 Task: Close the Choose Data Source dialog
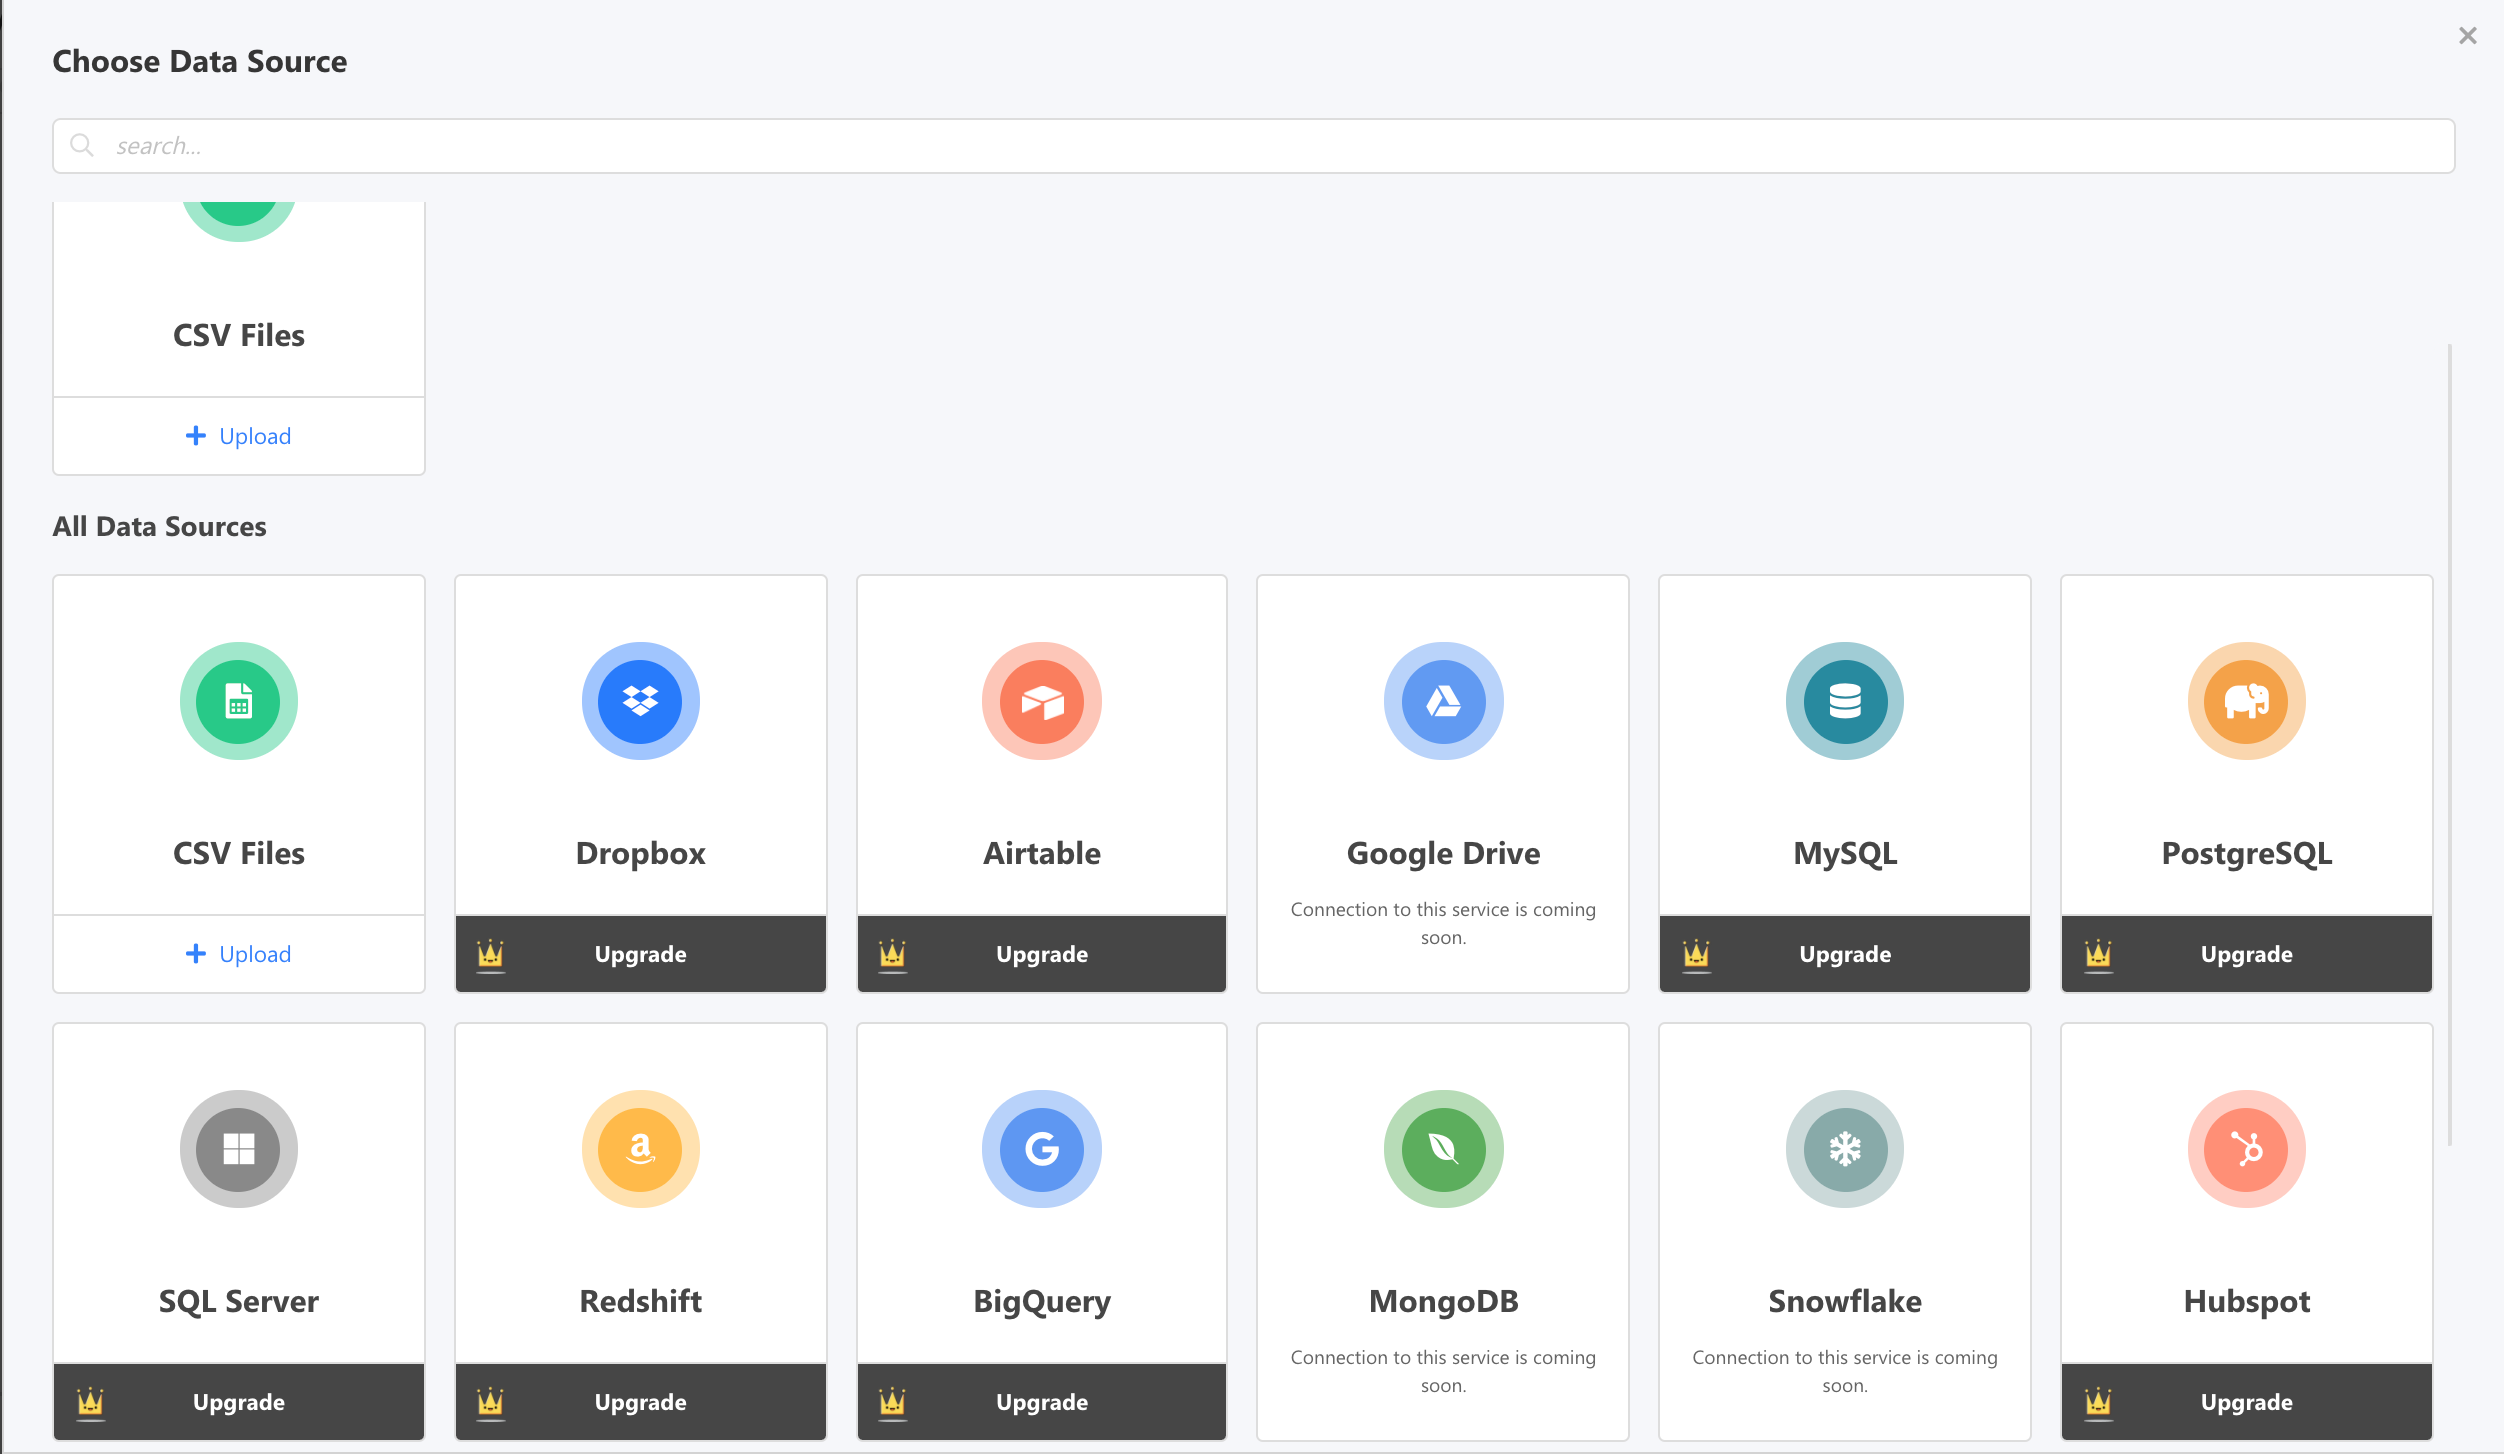(2468, 36)
